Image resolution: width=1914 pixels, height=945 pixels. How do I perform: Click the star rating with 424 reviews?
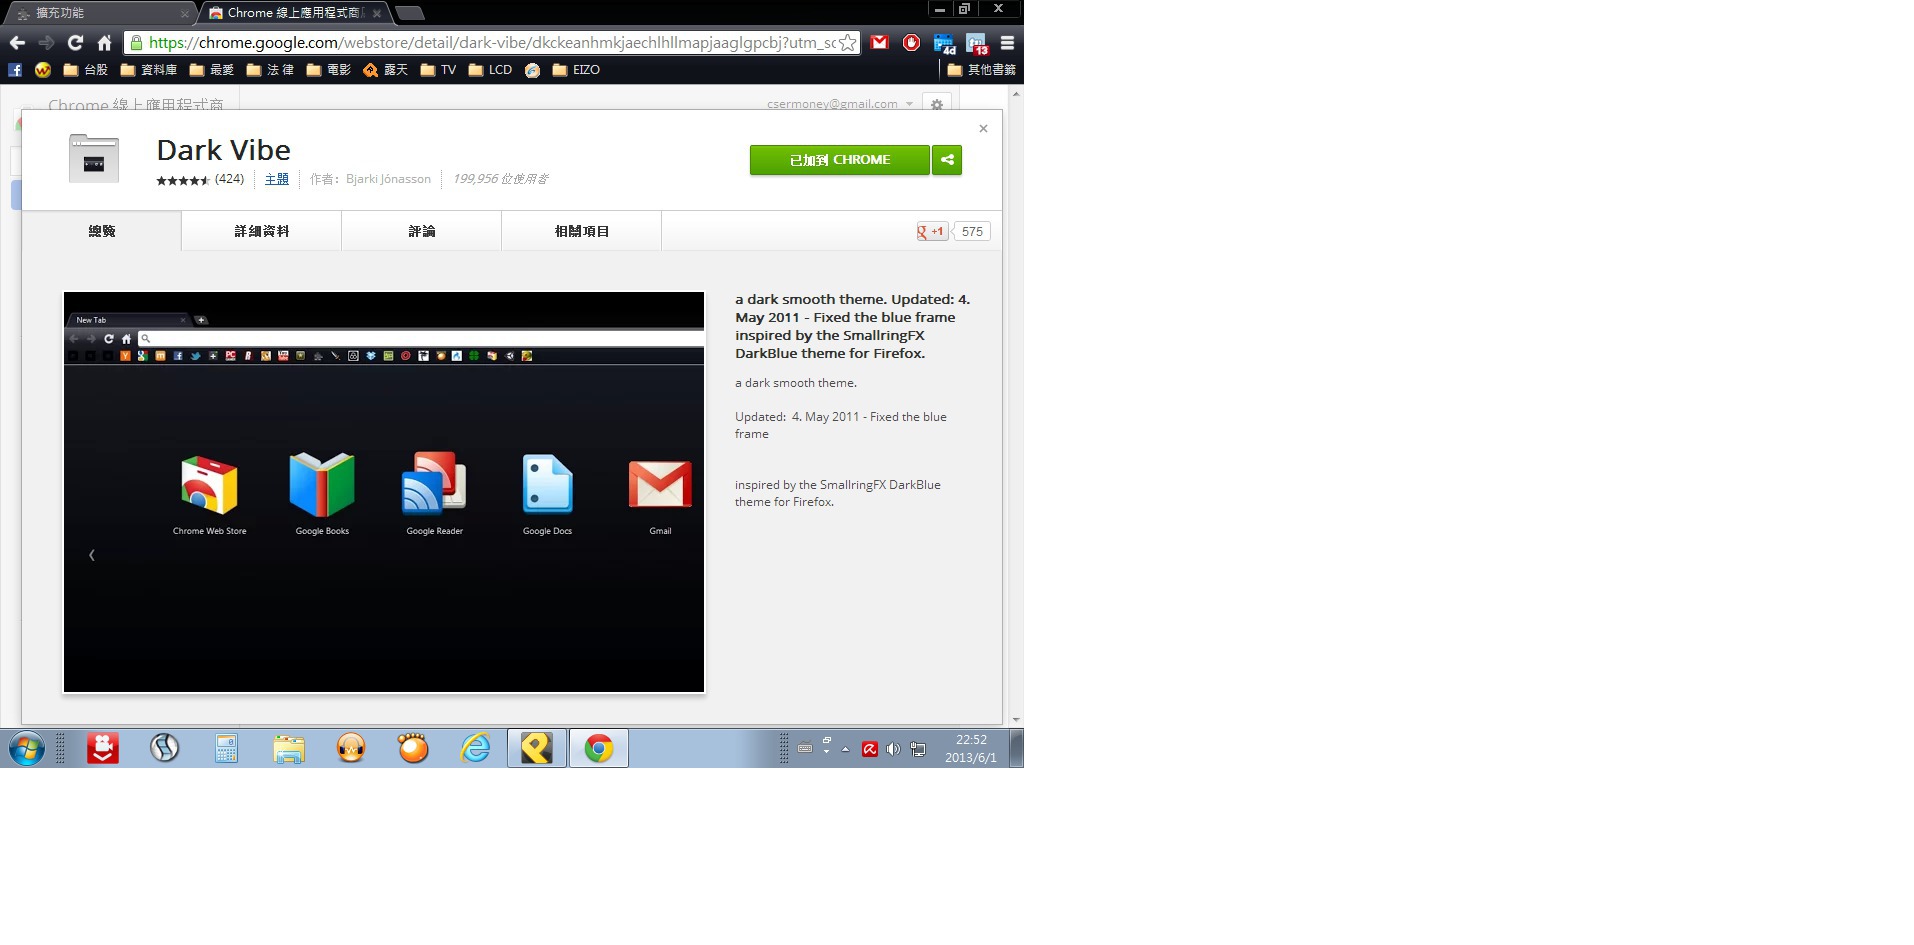point(200,180)
